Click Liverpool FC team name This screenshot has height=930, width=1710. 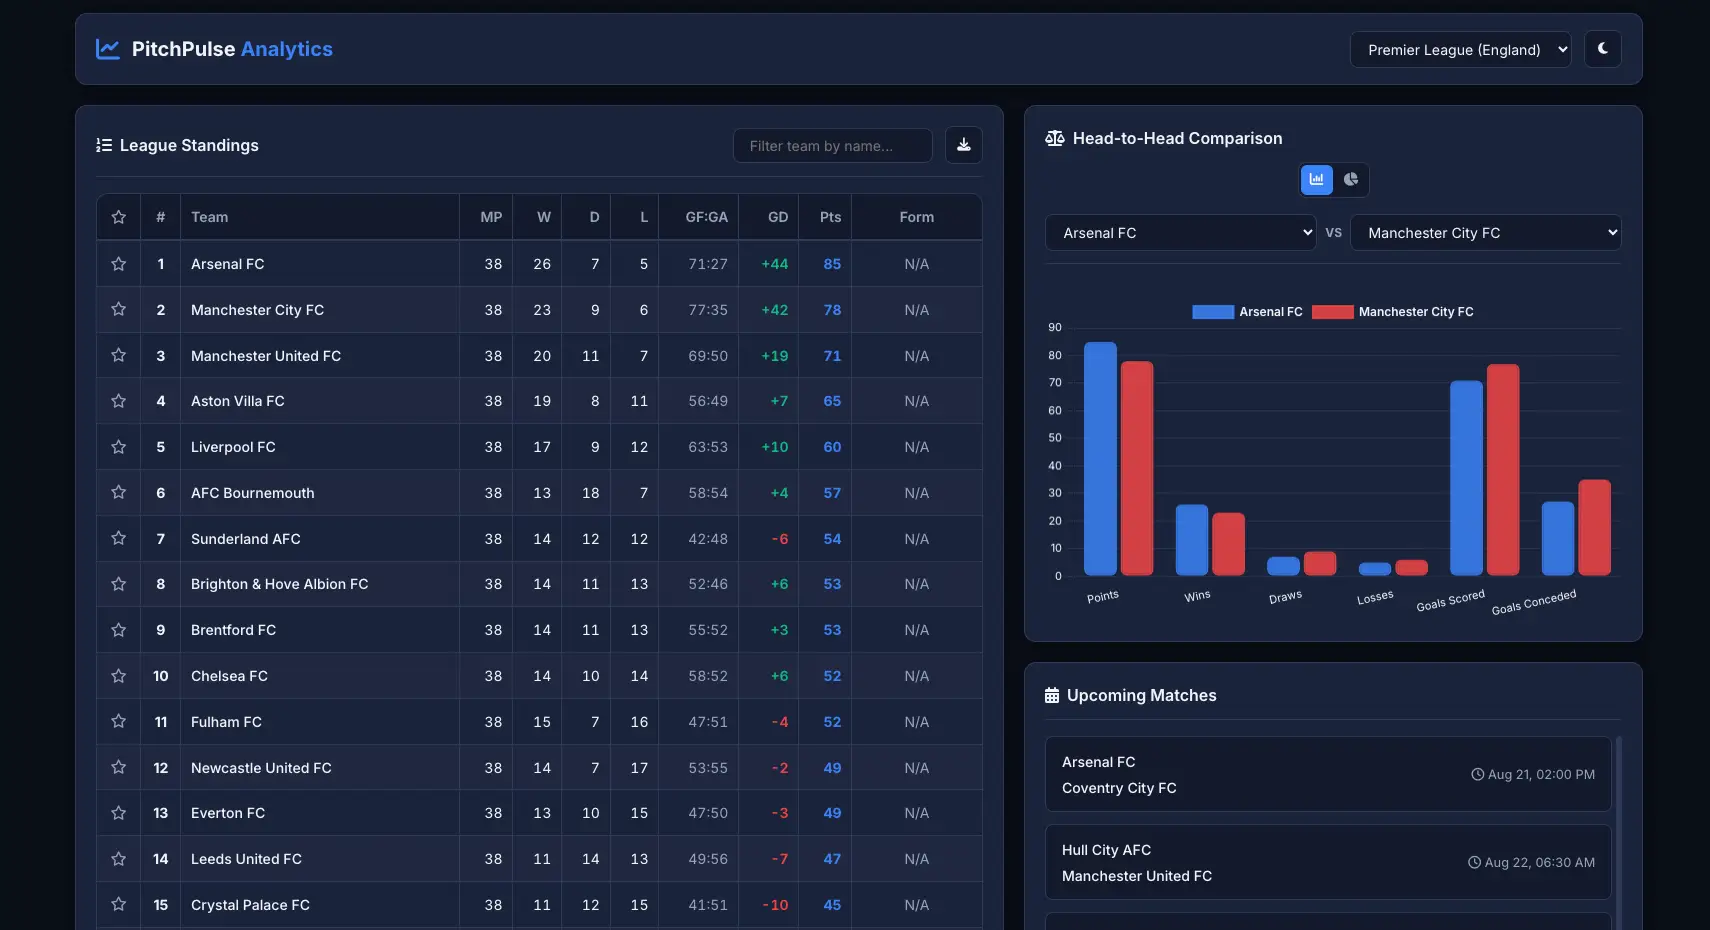click(x=233, y=447)
